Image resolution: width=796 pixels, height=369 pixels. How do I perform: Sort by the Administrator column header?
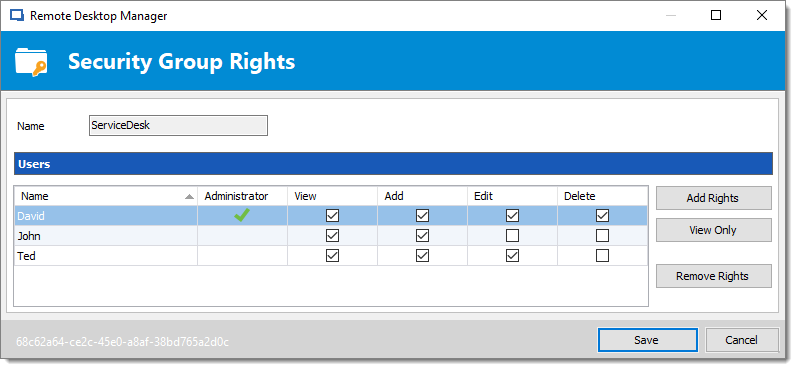click(x=243, y=196)
